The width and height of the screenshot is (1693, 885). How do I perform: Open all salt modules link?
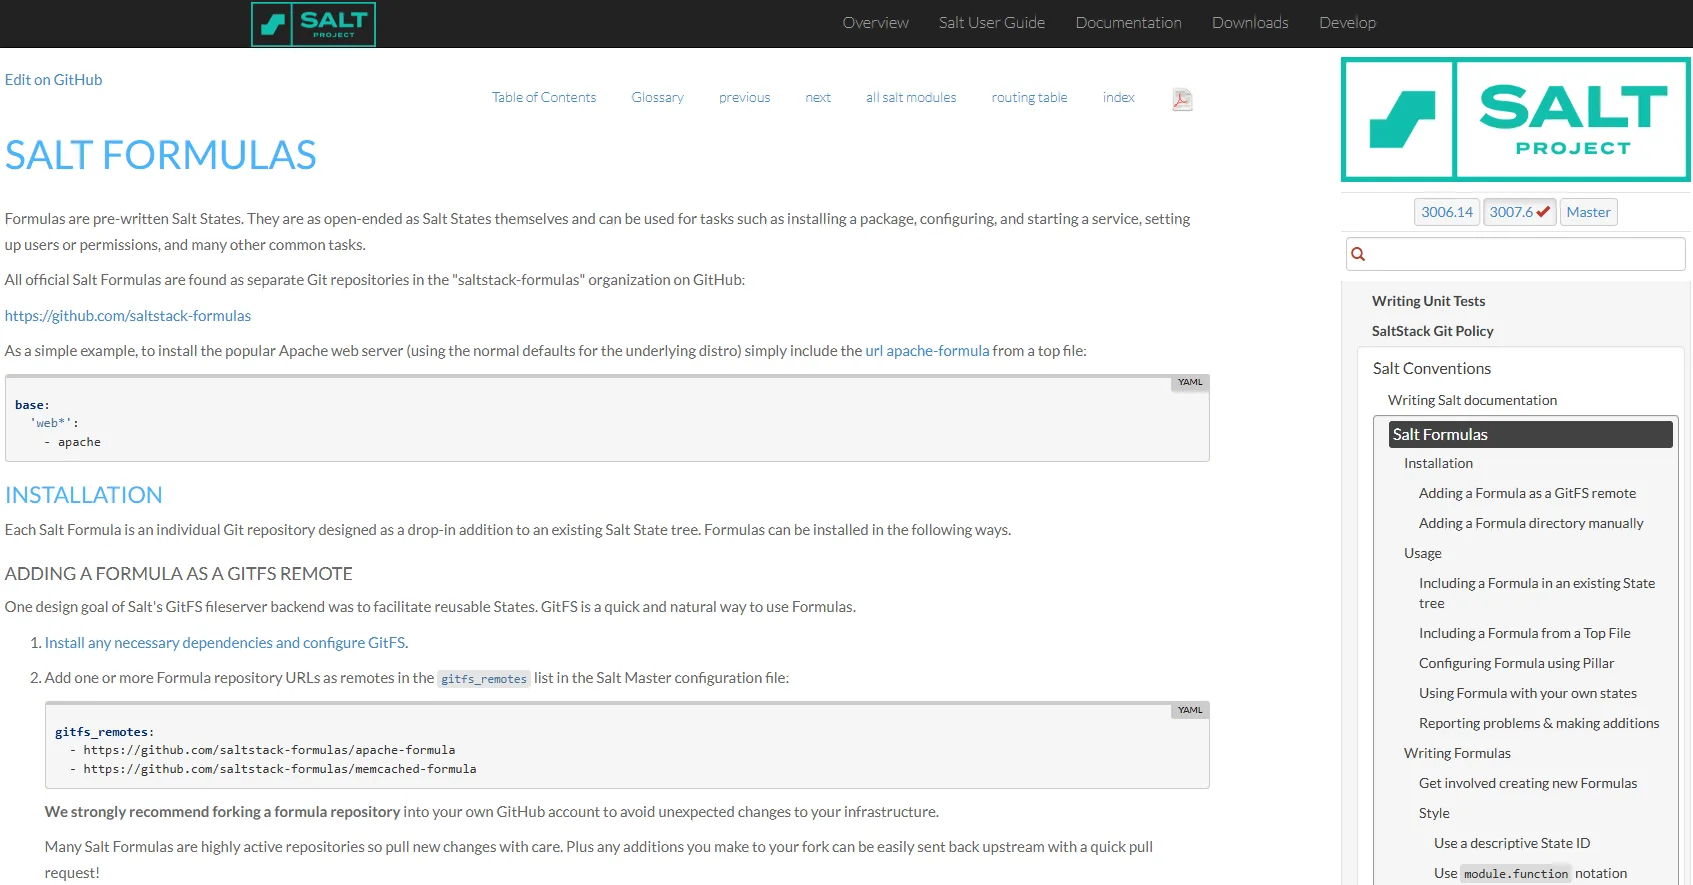coord(911,98)
